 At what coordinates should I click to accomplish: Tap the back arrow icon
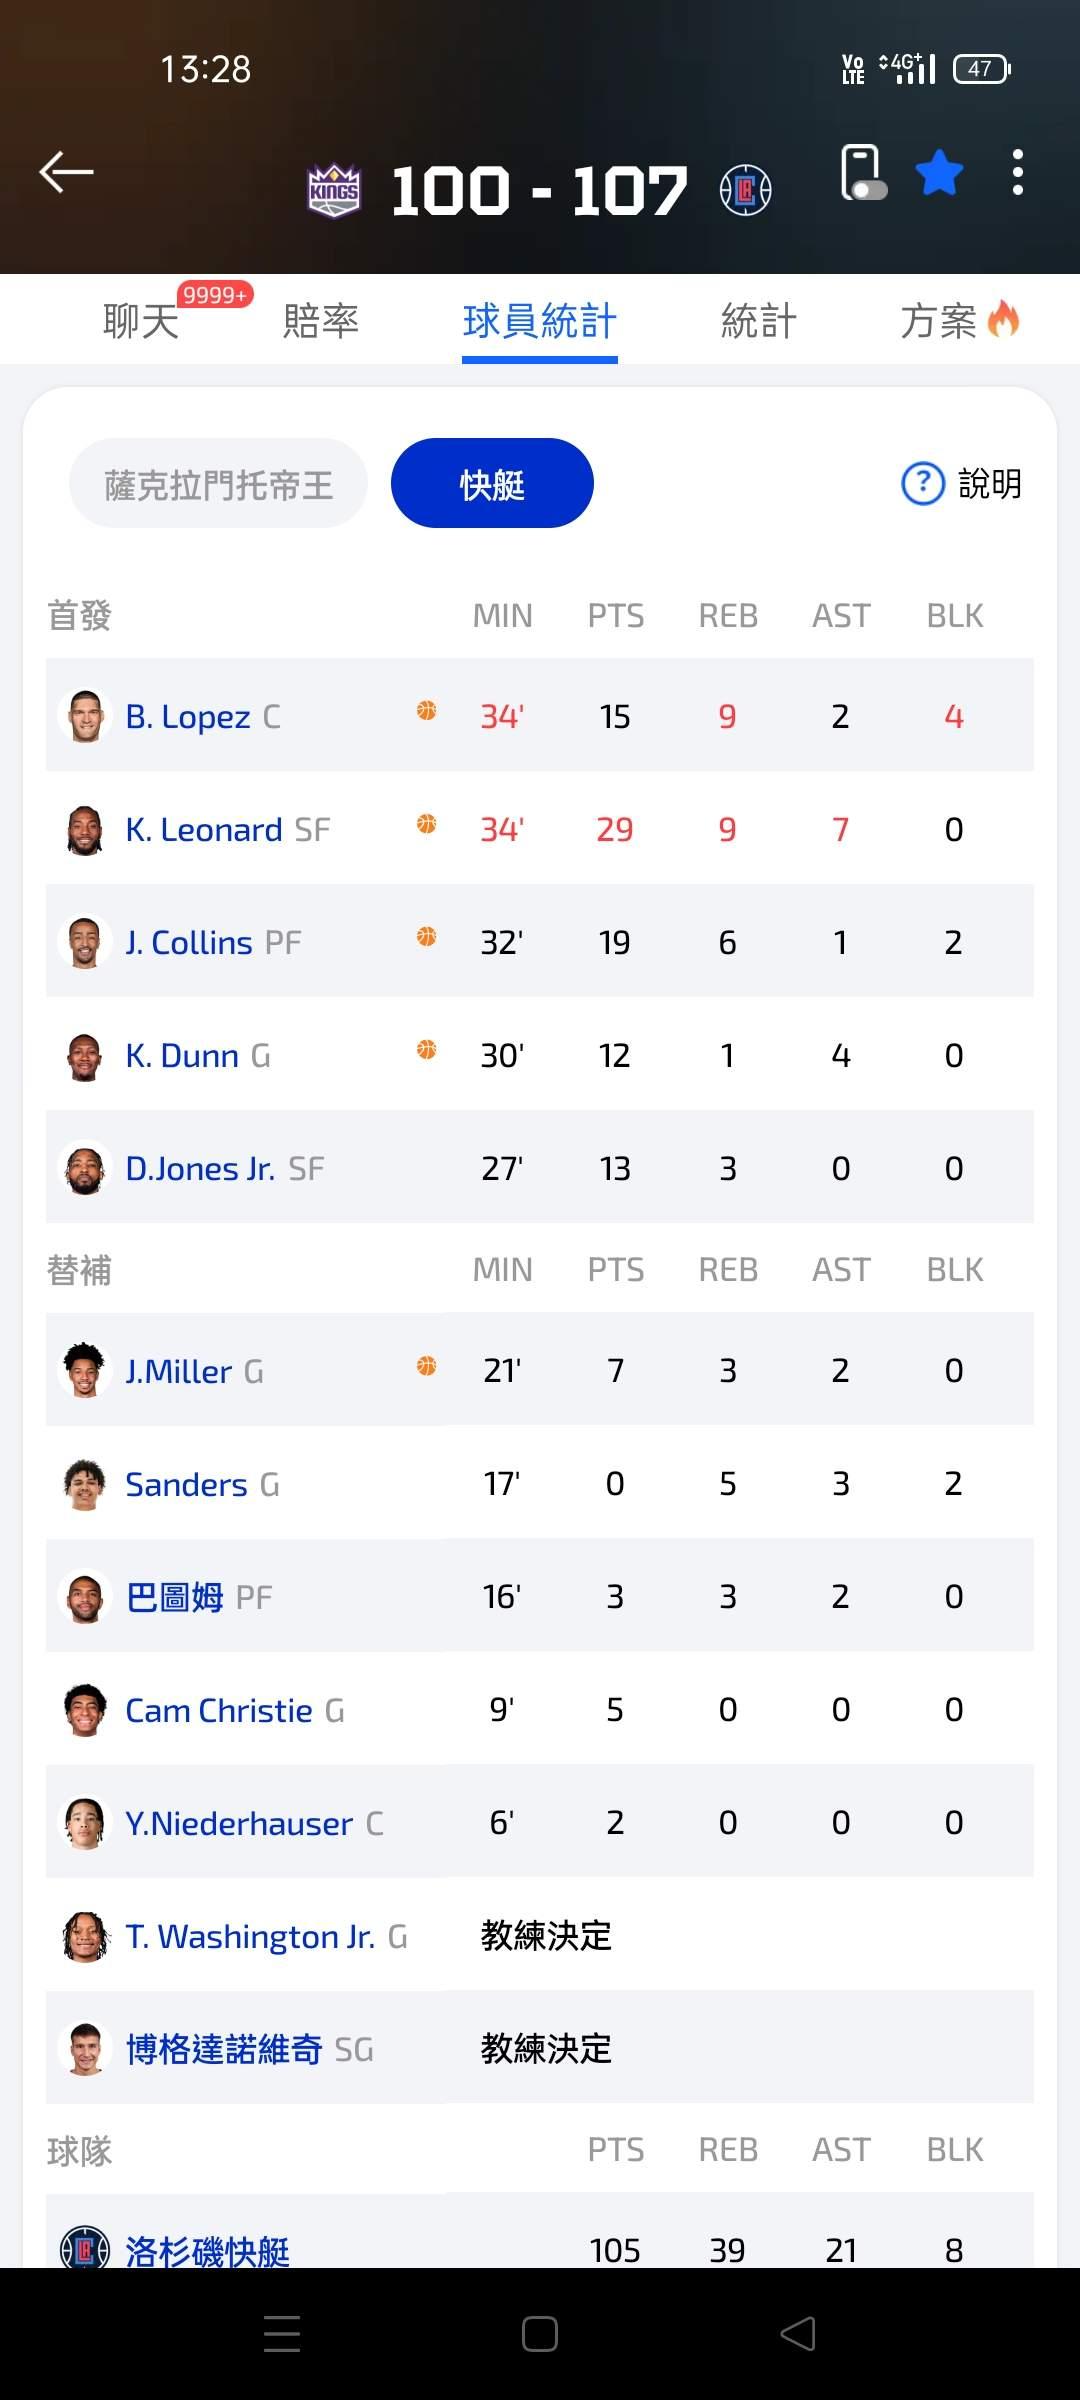tap(66, 172)
